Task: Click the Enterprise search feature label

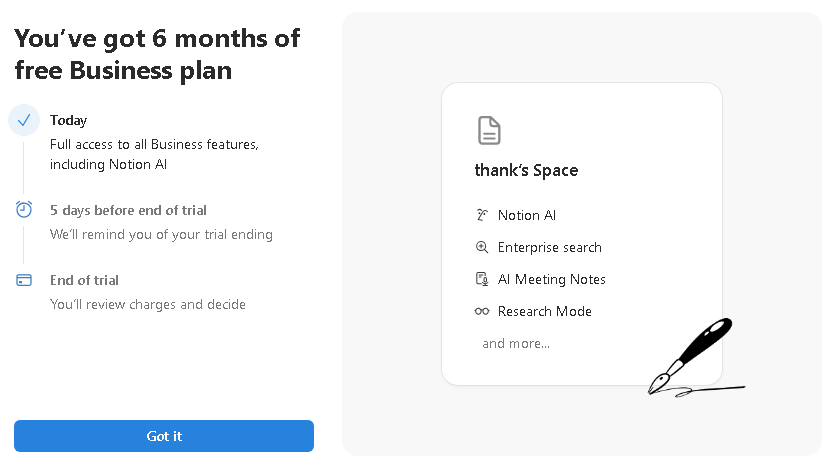Action: click(x=549, y=247)
